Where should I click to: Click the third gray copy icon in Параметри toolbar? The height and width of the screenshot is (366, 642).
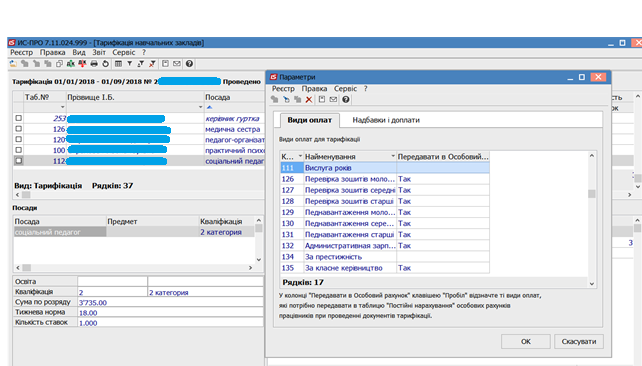(x=298, y=99)
